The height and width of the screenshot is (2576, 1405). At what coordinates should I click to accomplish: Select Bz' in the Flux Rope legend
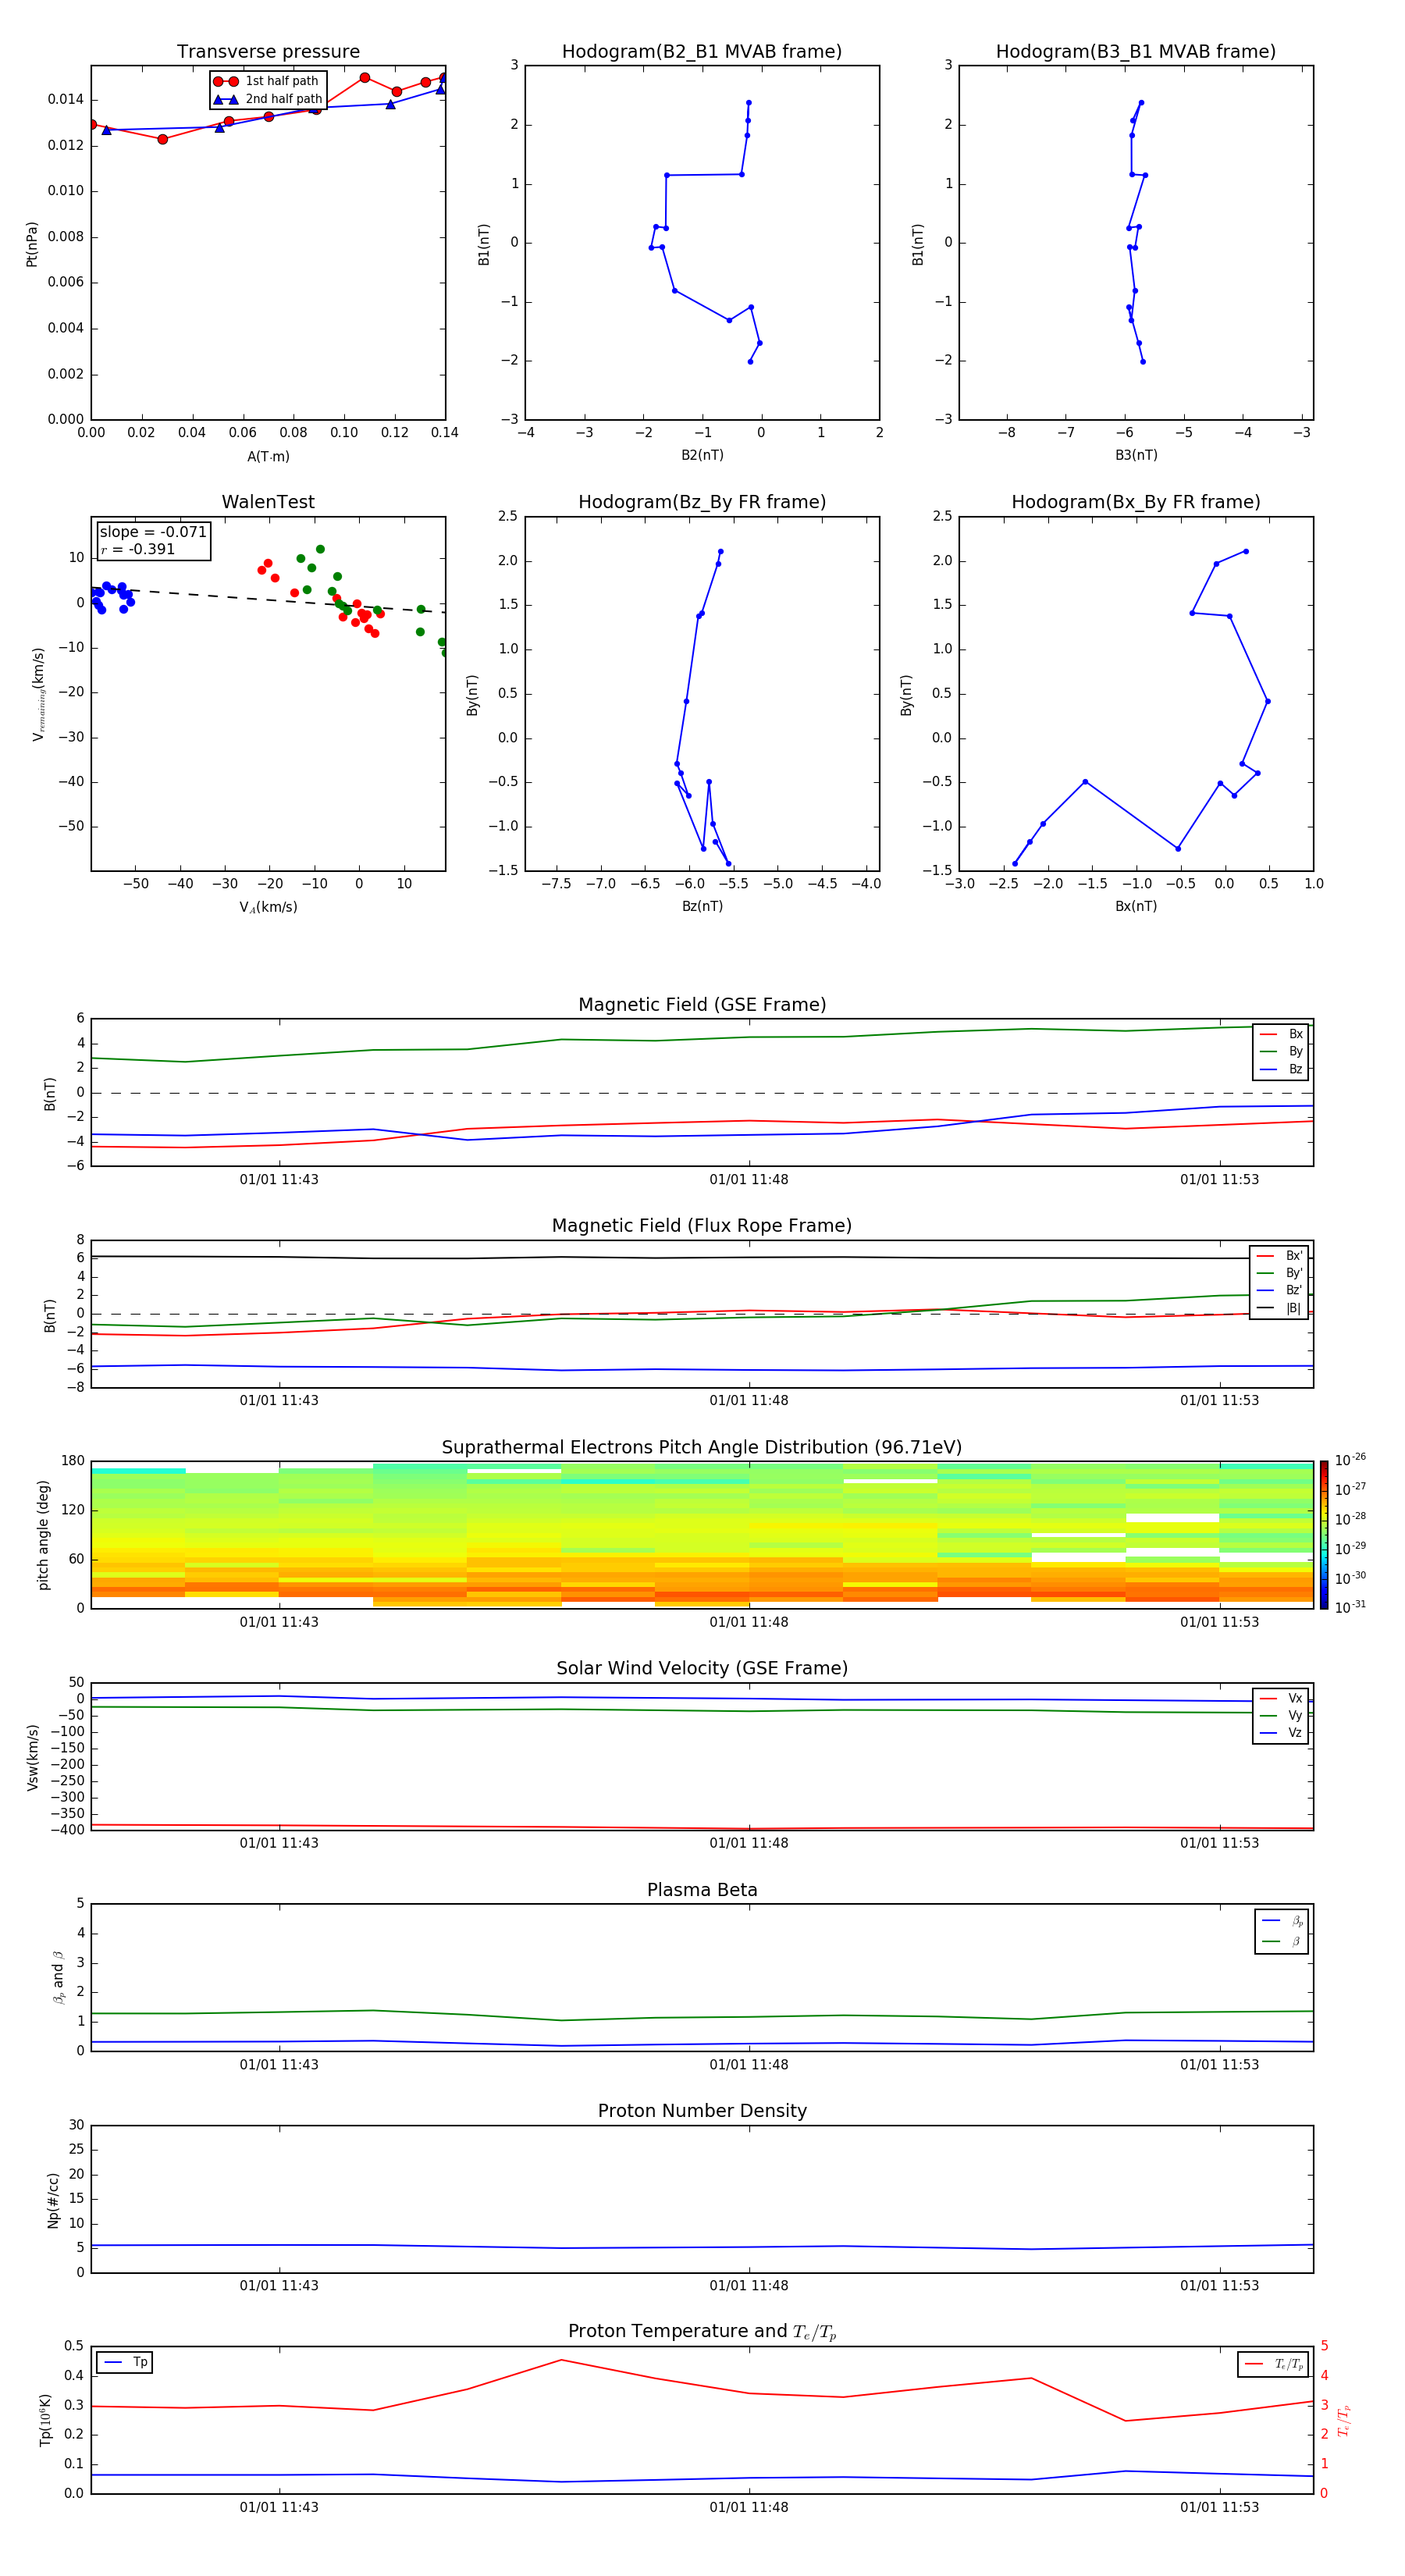[x=1279, y=1290]
